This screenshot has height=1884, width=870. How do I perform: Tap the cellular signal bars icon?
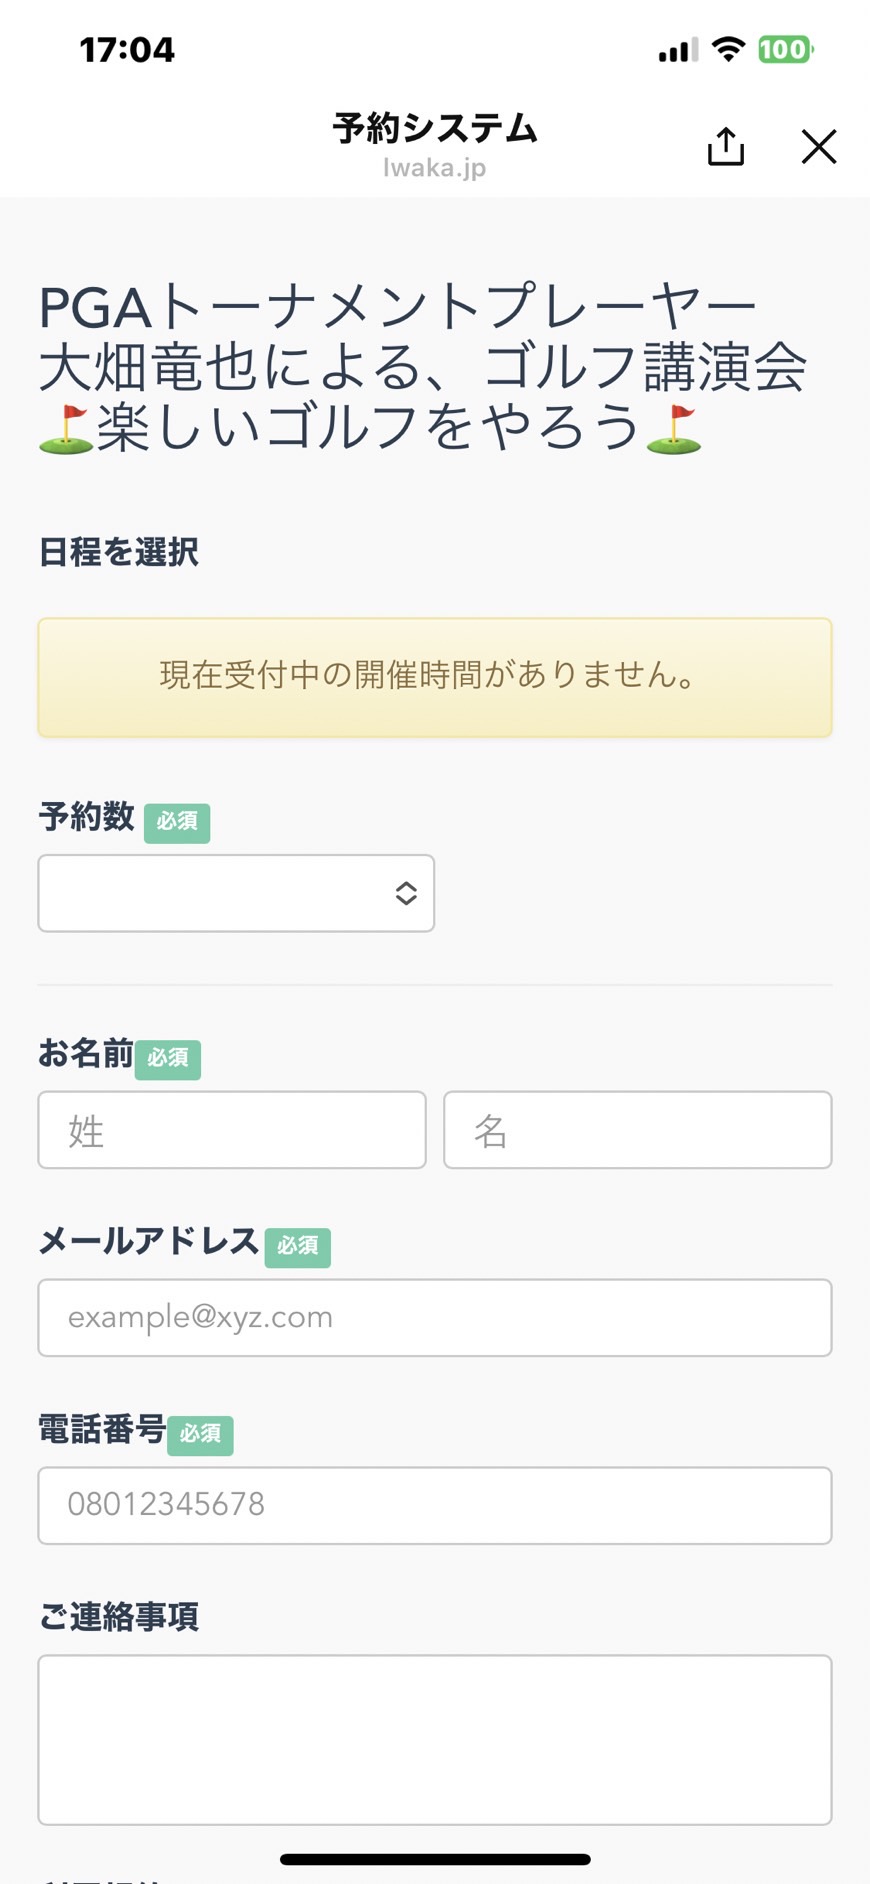click(x=678, y=50)
